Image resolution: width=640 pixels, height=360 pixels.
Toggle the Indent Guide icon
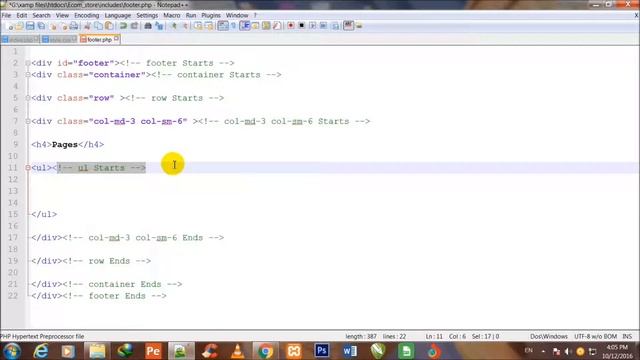point(245,26)
